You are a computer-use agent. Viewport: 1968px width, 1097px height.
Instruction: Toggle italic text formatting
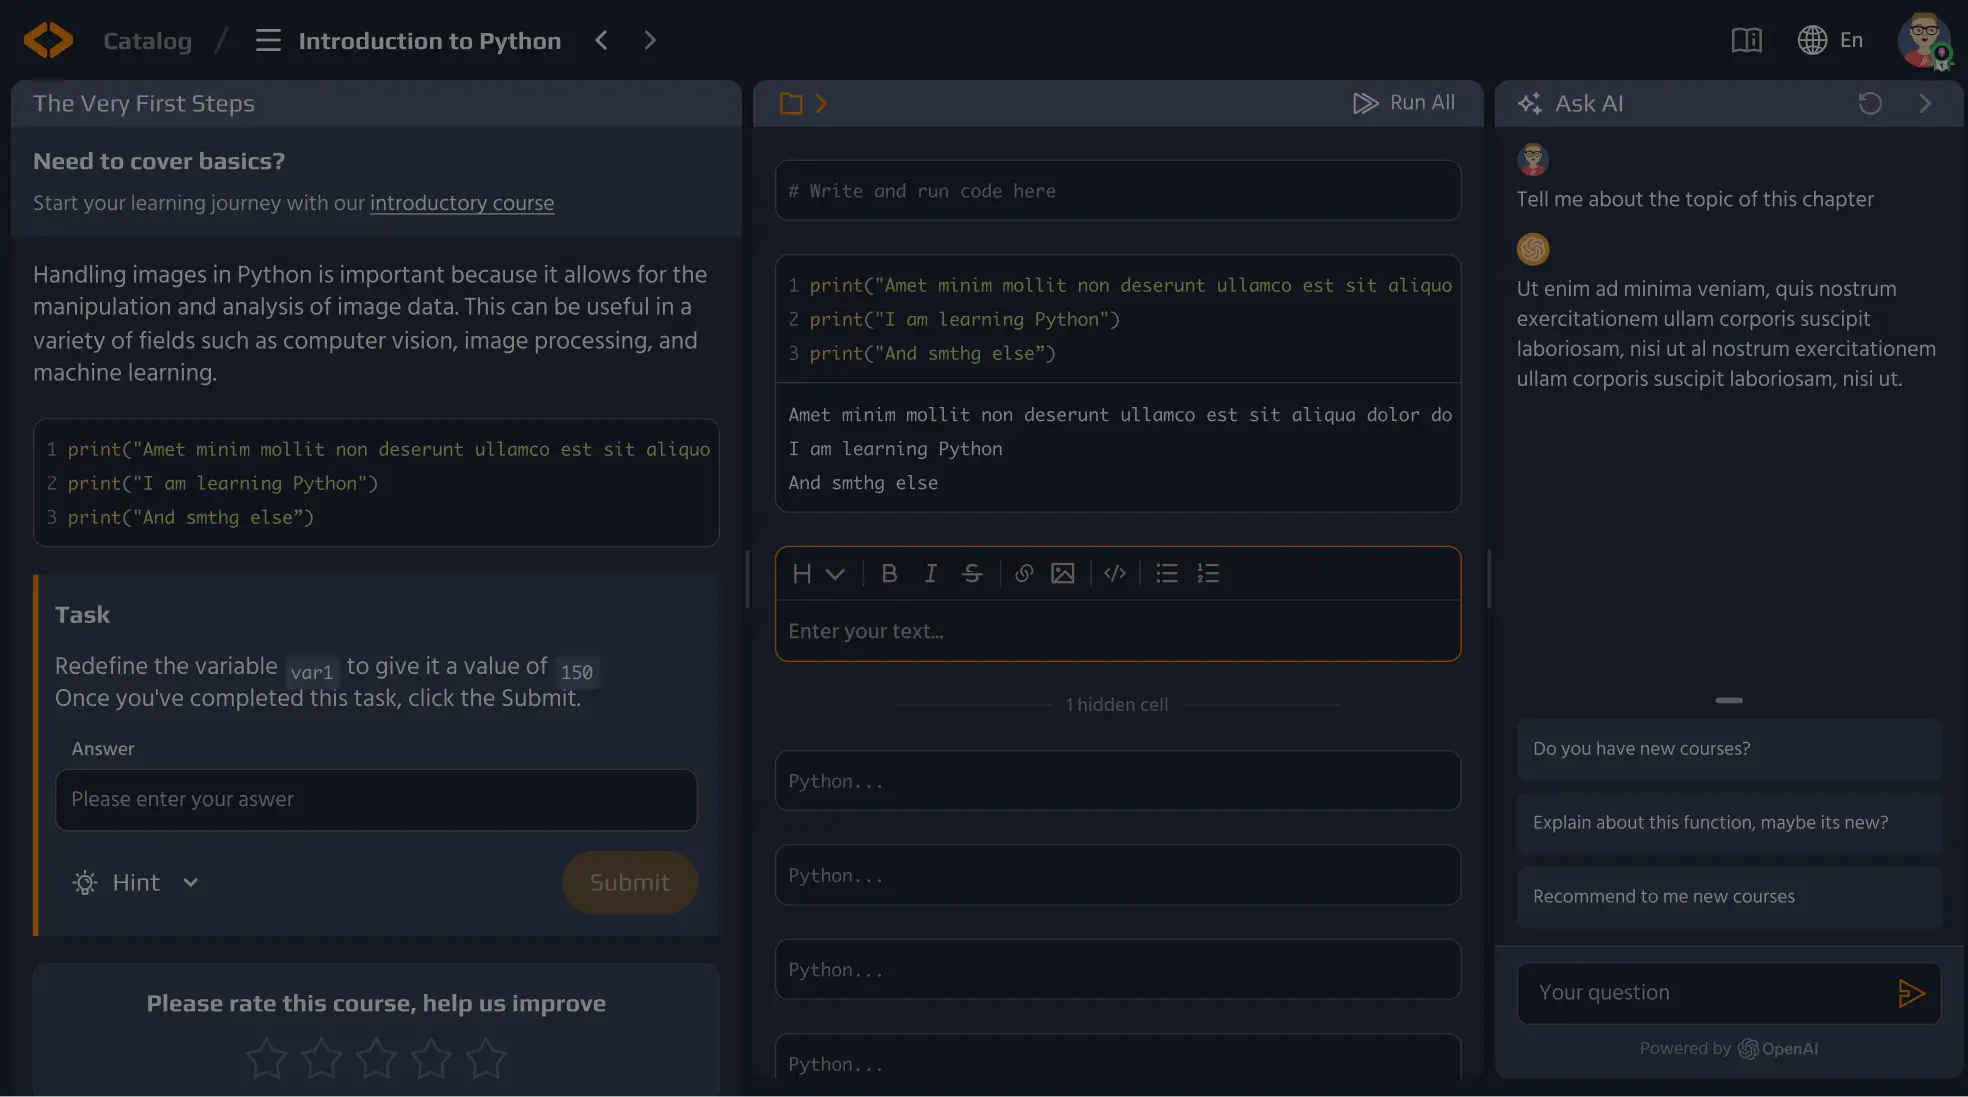930,574
